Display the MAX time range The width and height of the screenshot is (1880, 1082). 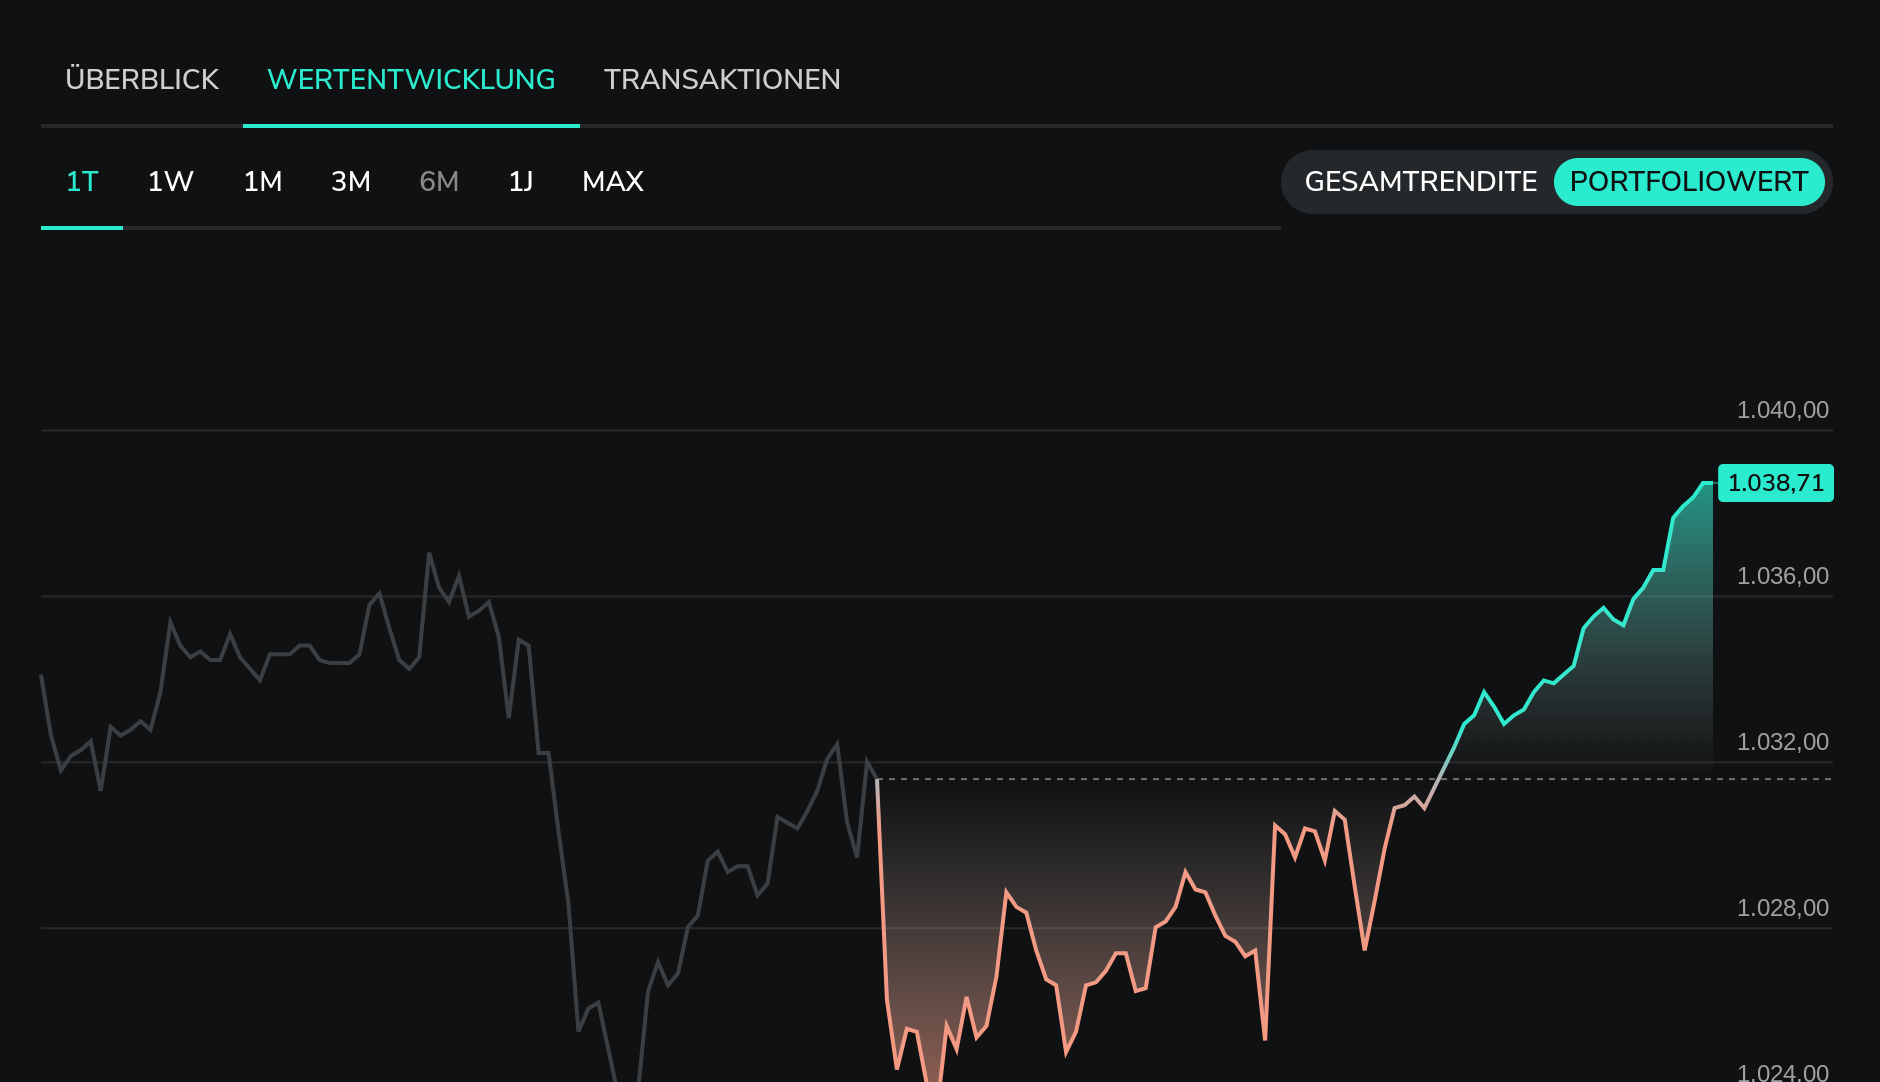(613, 182)
